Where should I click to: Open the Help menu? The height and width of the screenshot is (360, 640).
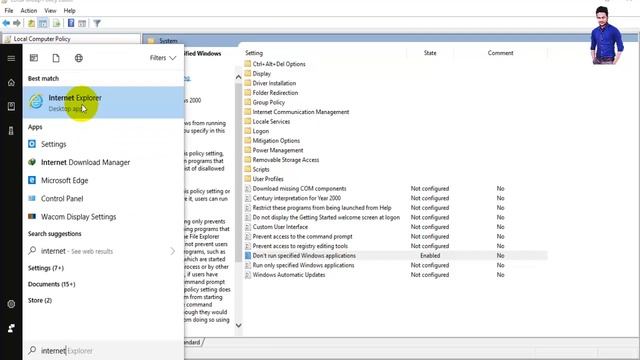pyautogui.click(x=69, y=11)
